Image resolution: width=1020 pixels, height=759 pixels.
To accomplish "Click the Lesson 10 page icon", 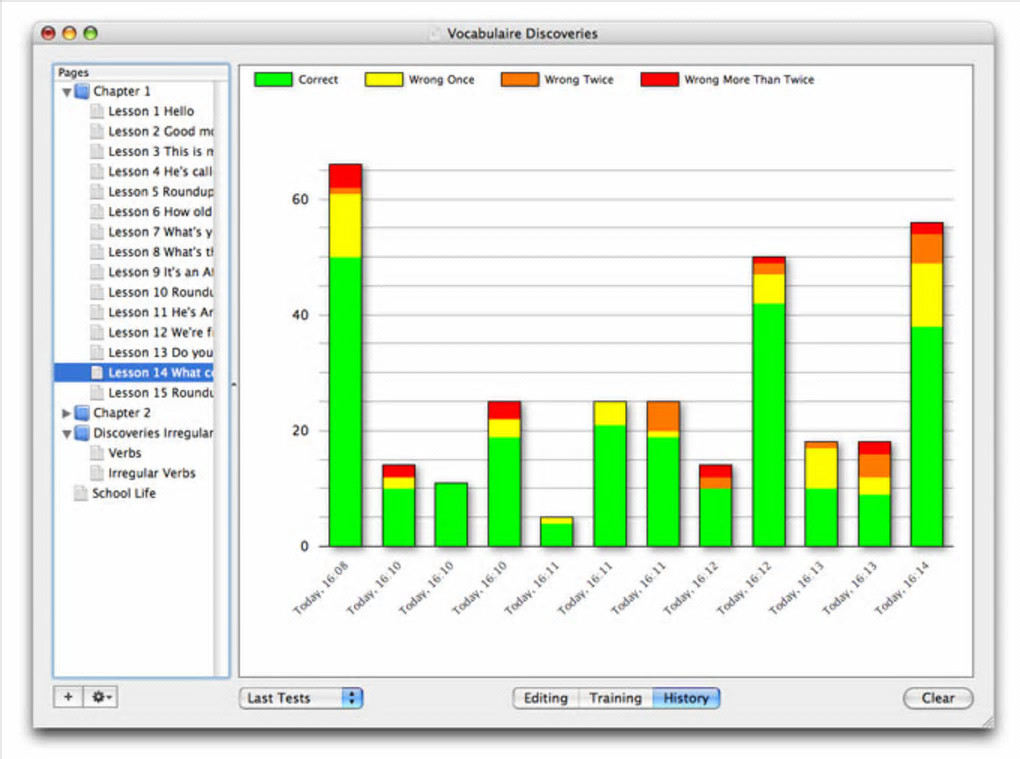I will pyautogui.click(x=97, y=293).
